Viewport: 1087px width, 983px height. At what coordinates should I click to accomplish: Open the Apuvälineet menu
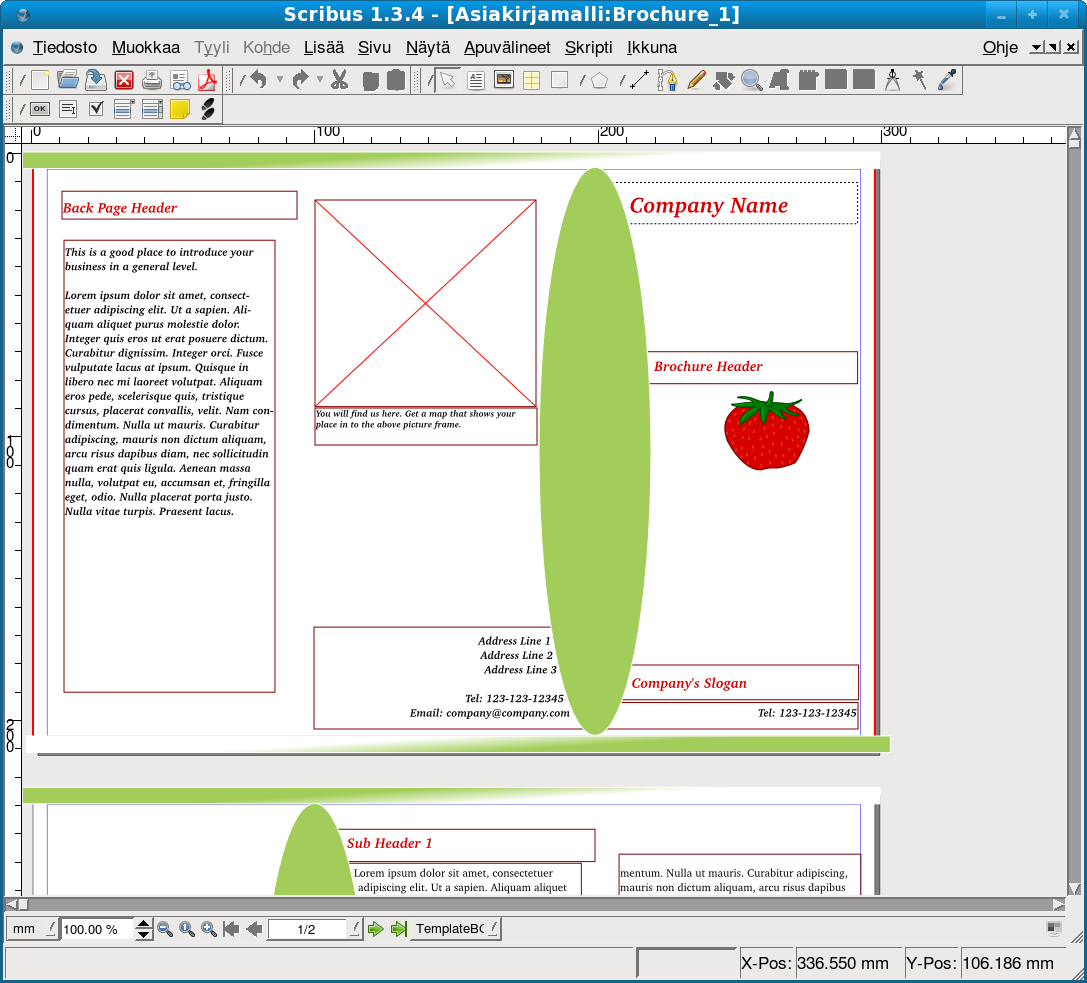point(507,47)
